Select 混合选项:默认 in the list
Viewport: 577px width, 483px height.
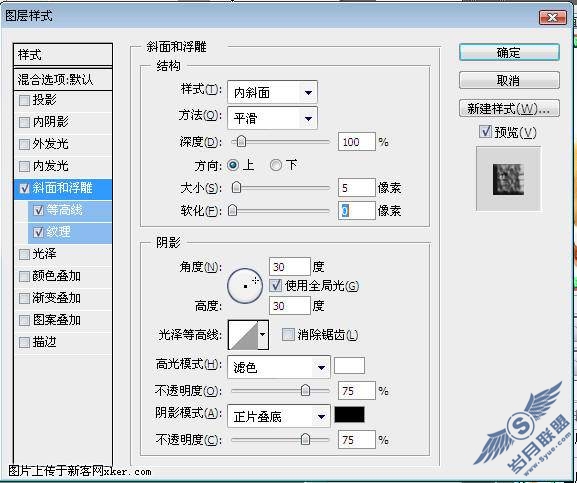coord(63,79)
